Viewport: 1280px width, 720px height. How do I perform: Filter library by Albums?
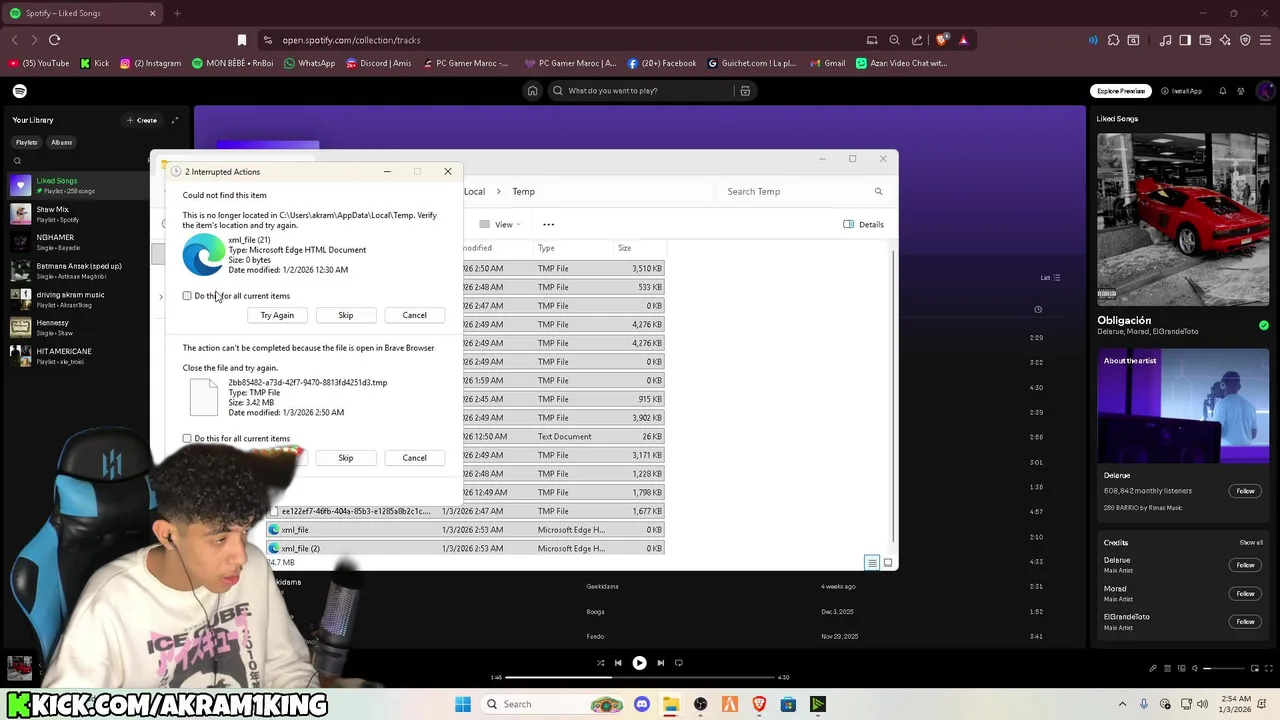61,142
